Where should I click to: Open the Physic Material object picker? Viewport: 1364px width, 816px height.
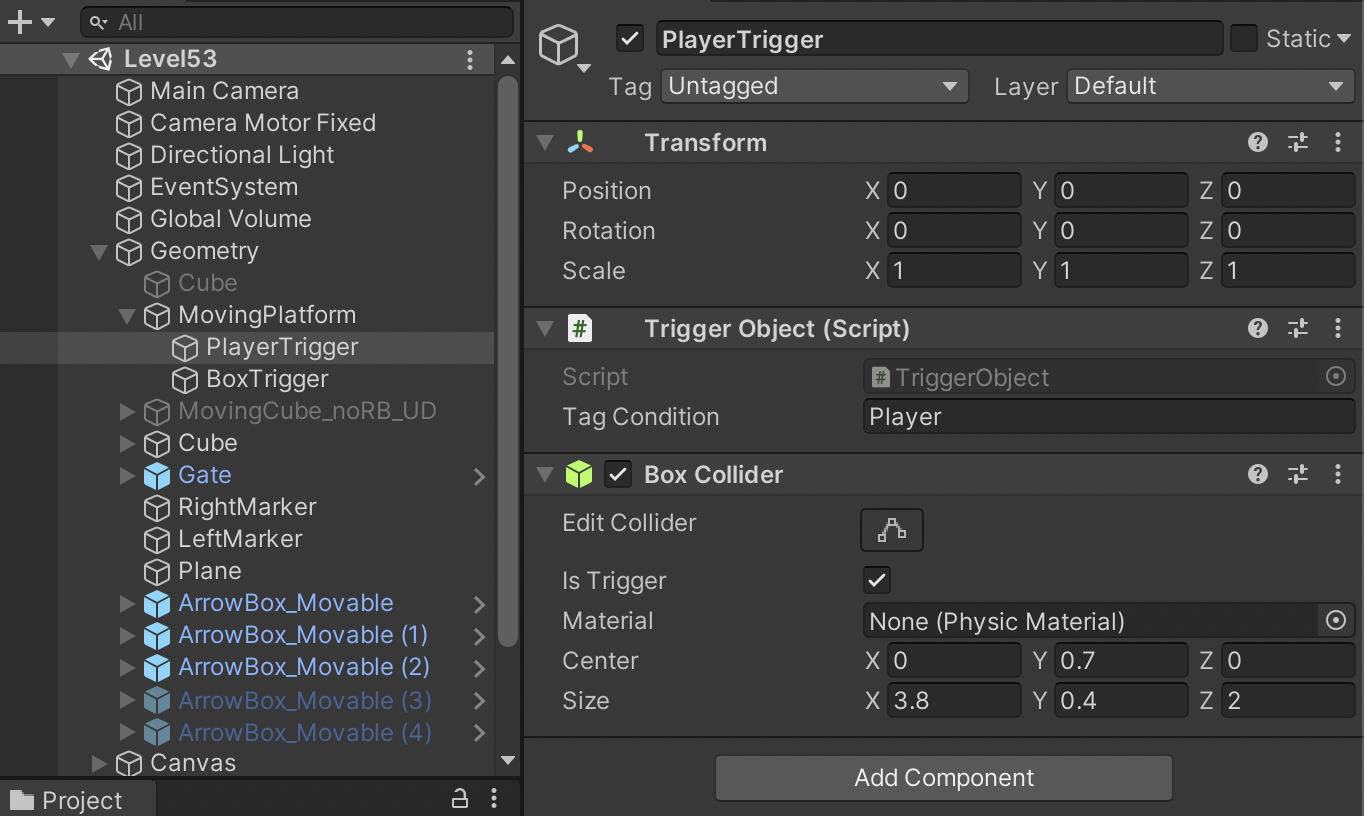1336,620
